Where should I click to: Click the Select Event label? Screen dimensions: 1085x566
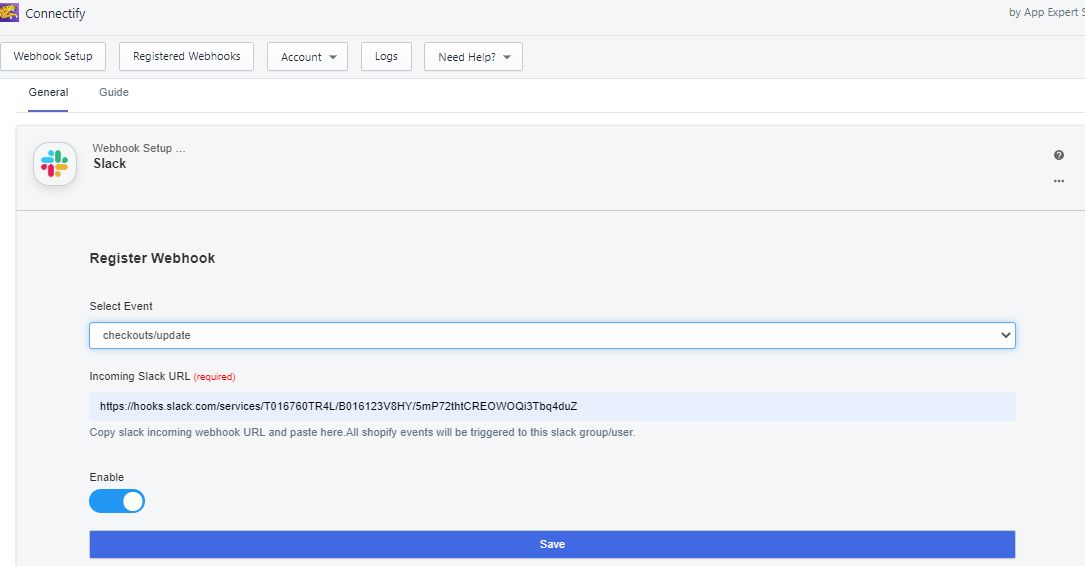click(121, 306)
